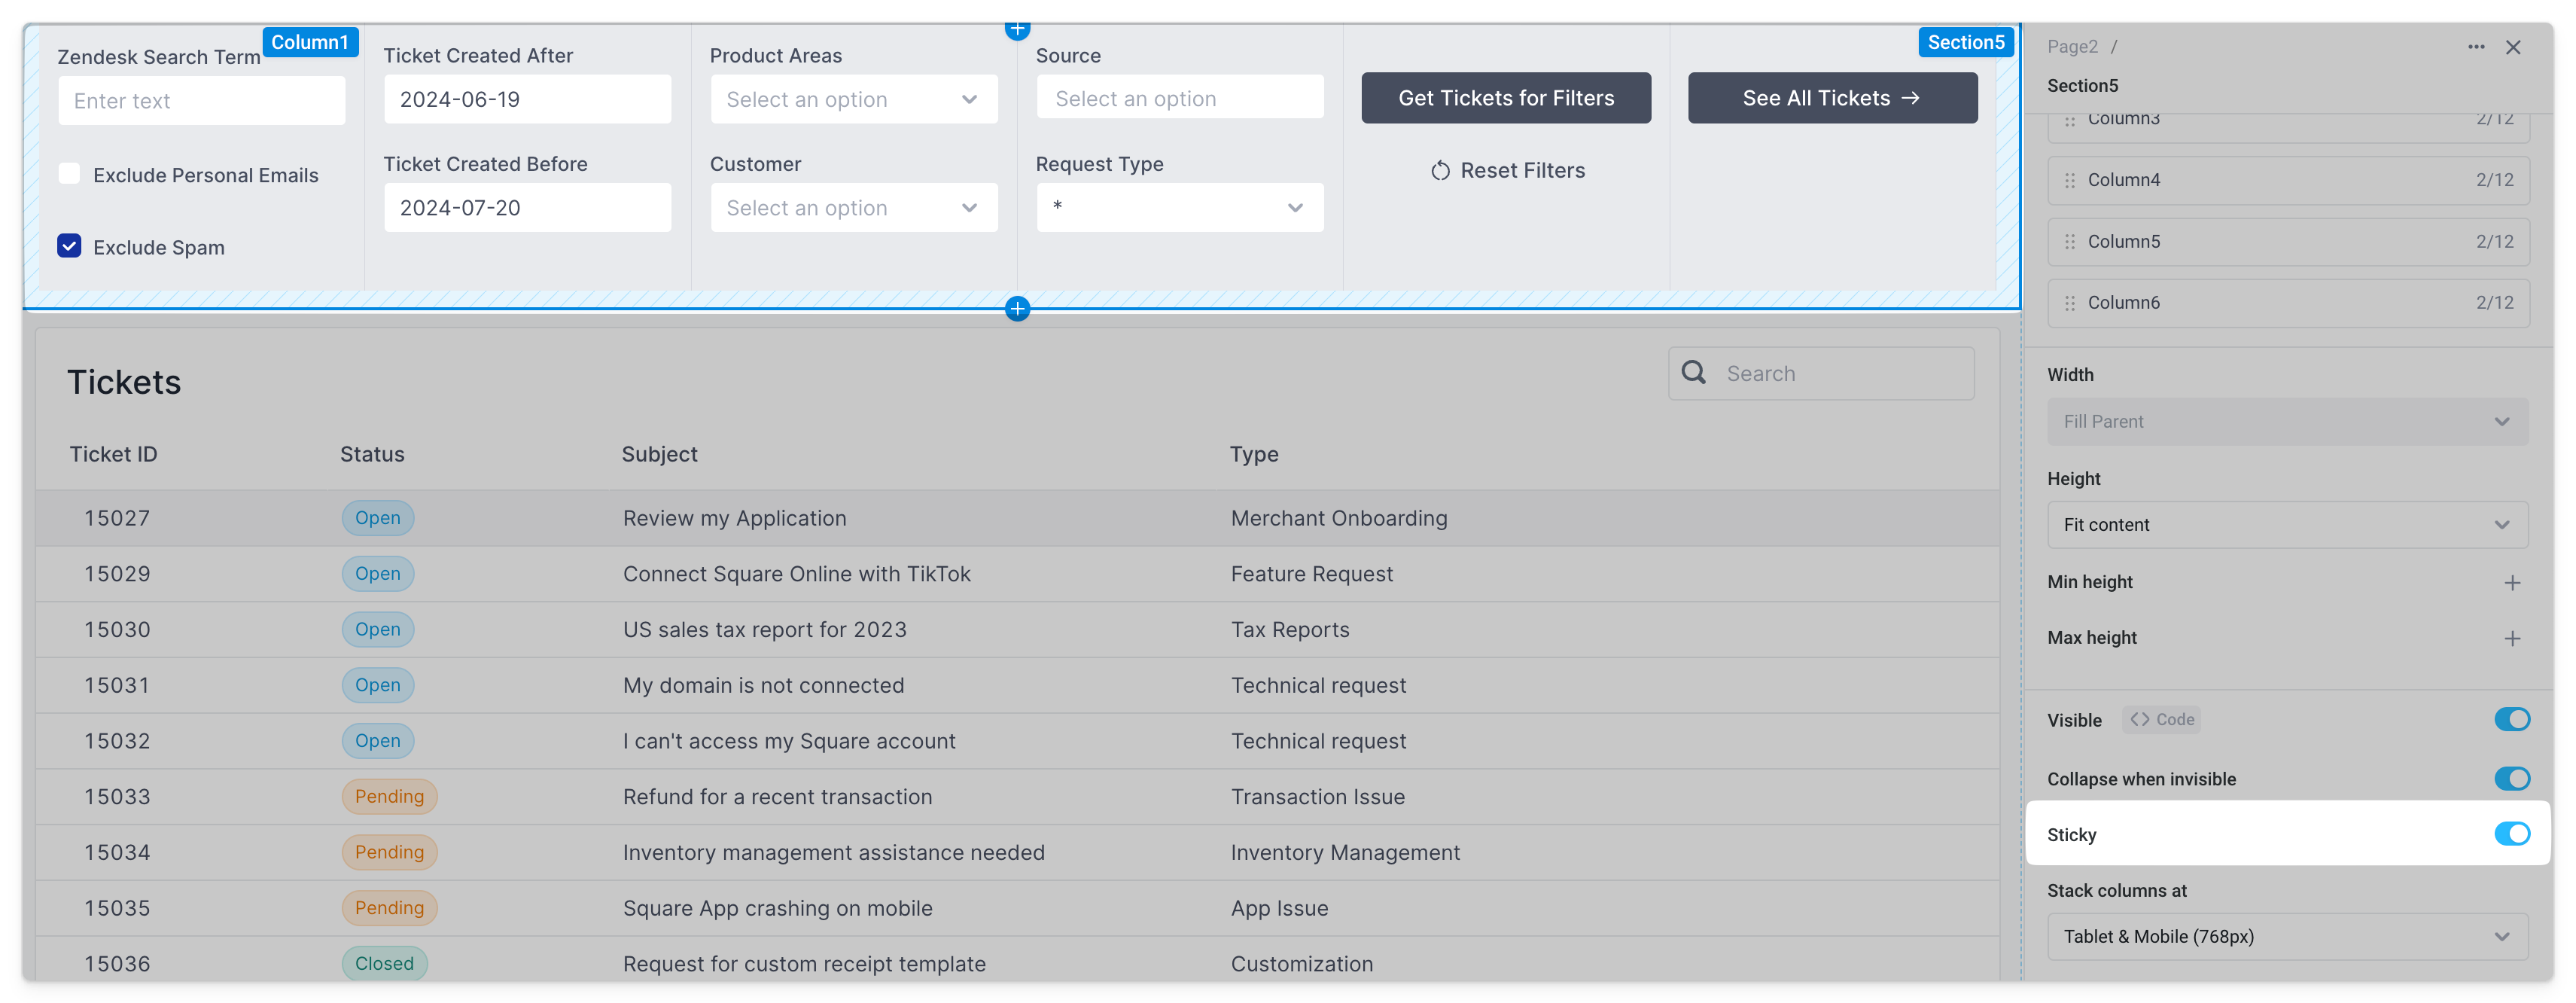Click the Reset Filters refresh icon
The width and height of the screenshot is (2576, 1003).
point(1440,170)
